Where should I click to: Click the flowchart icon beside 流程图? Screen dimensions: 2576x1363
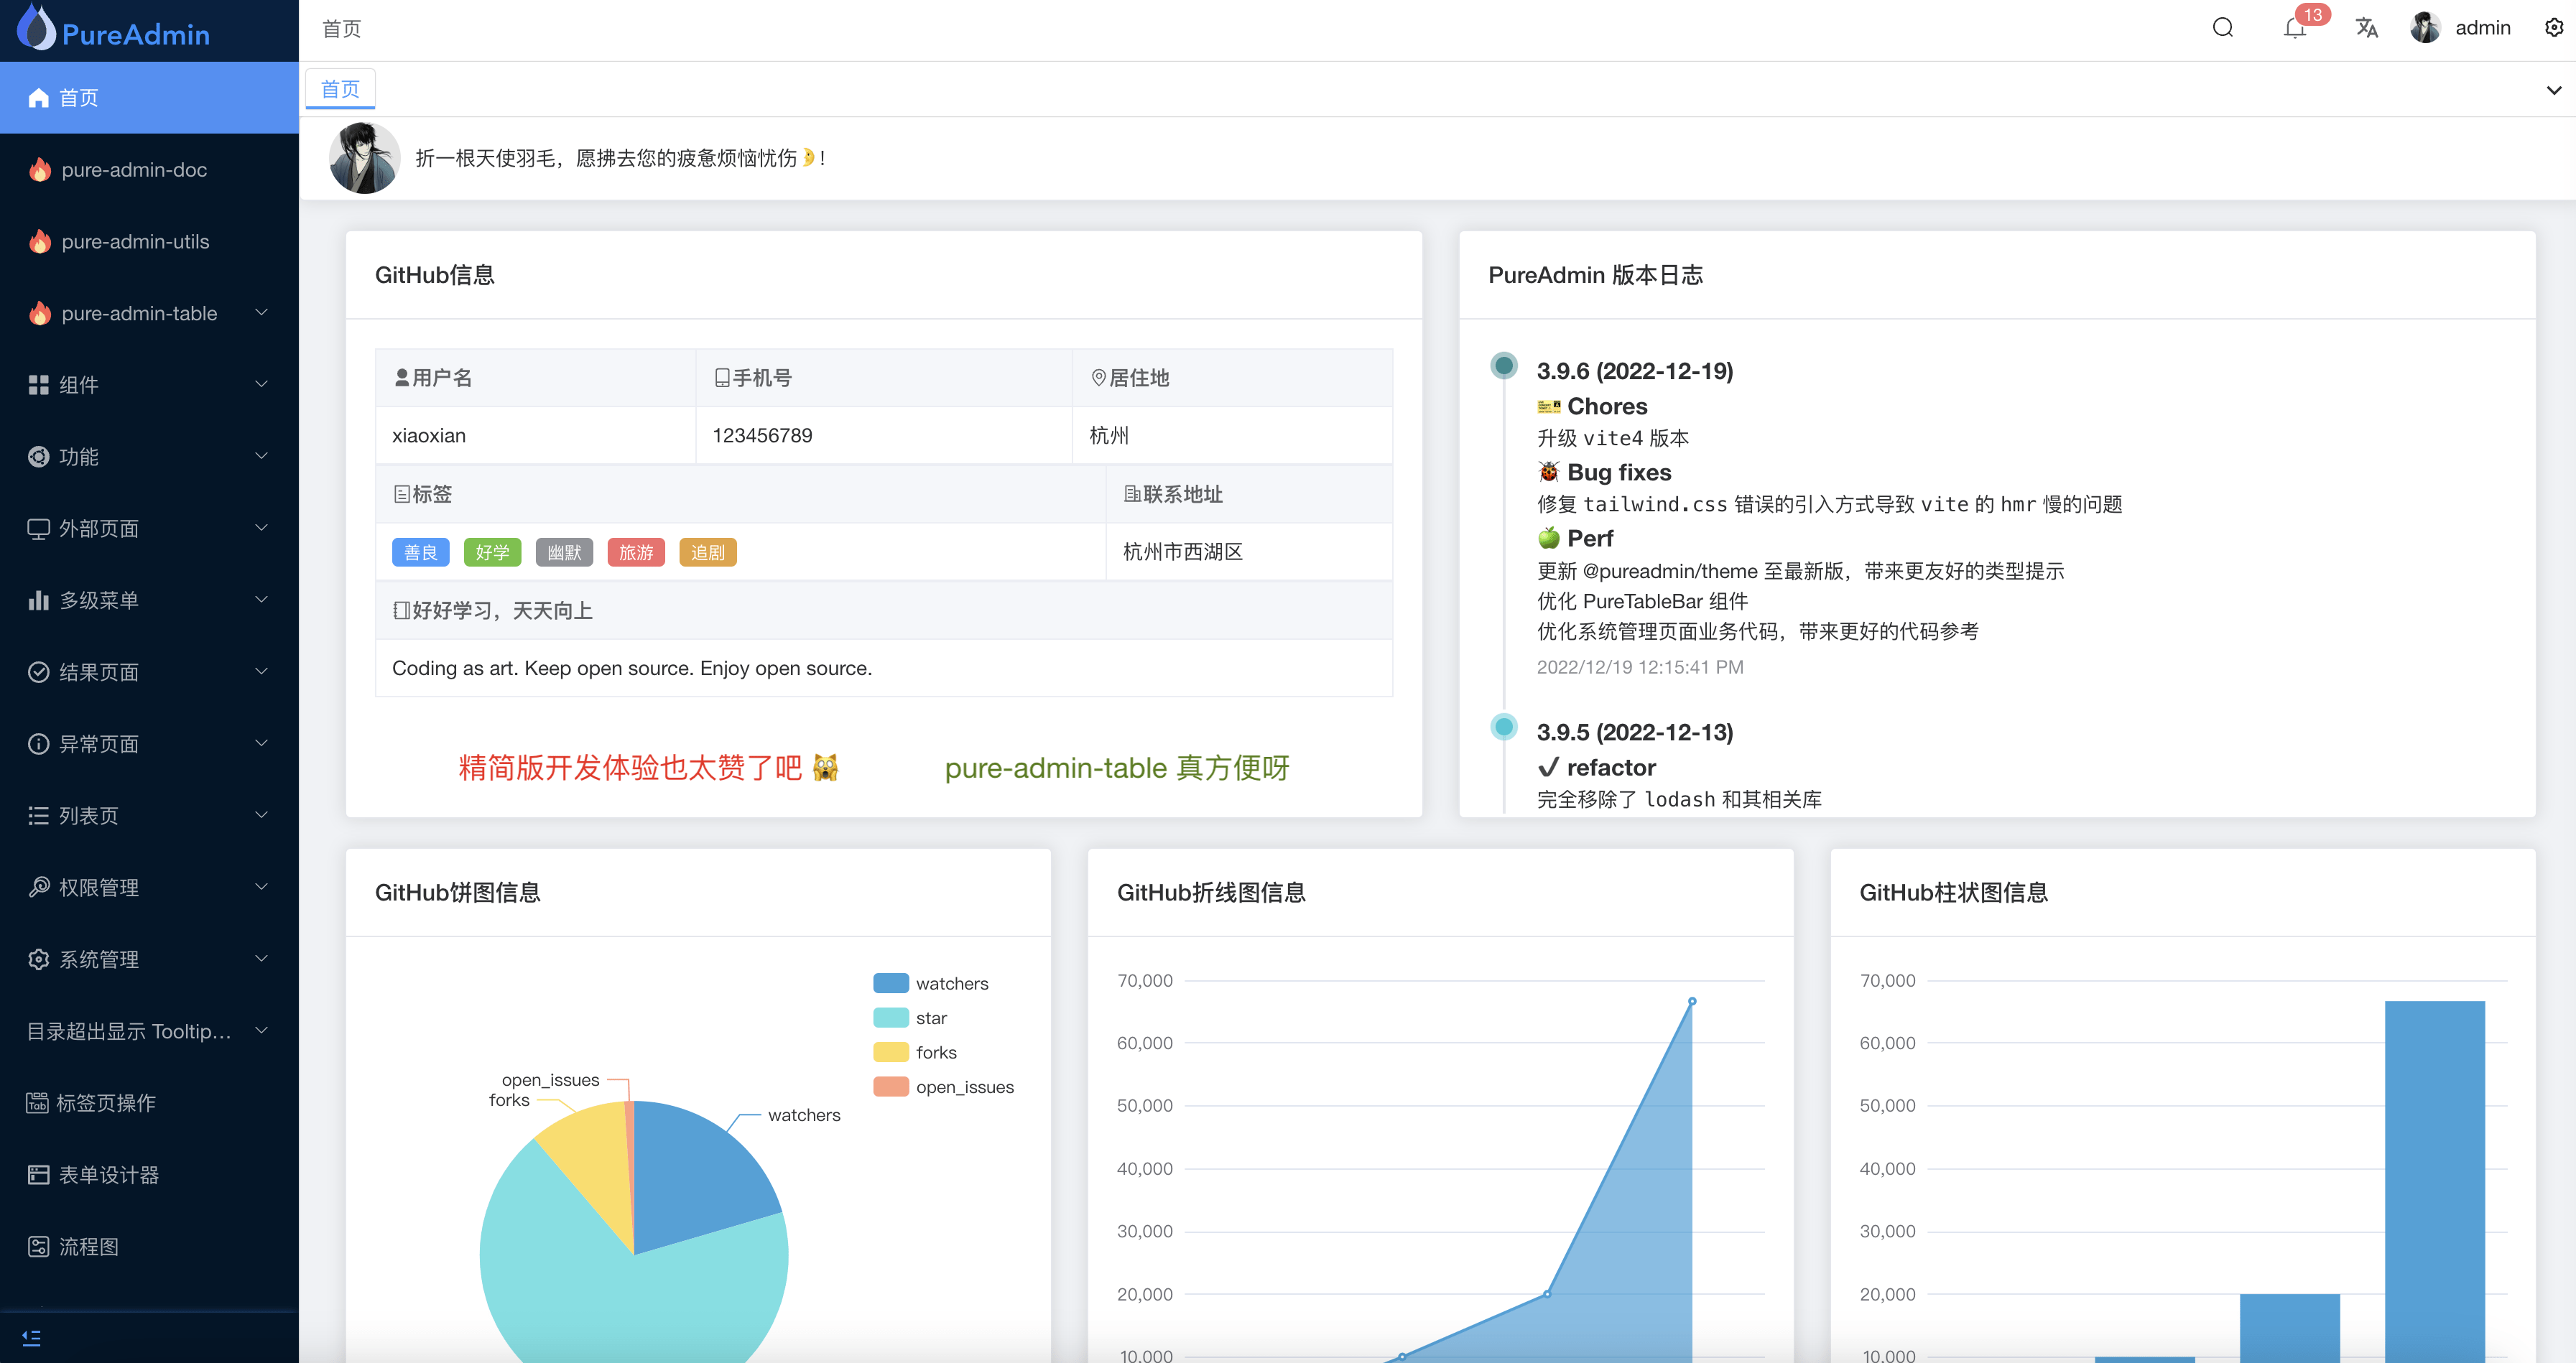pos(38,1246)
